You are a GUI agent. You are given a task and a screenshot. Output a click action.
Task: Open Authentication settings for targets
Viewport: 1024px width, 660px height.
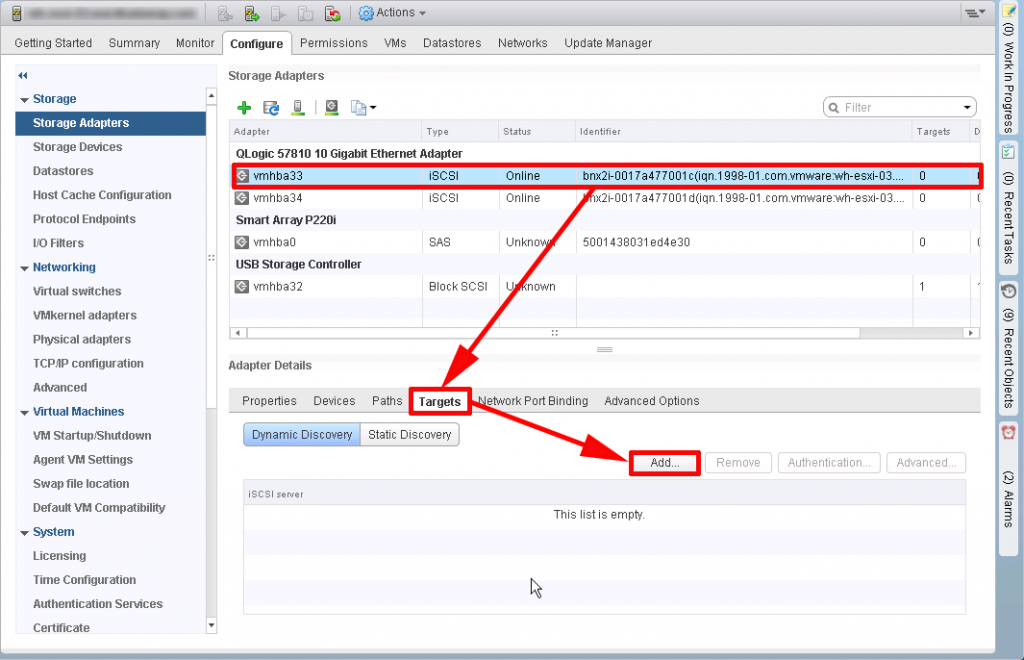pyautogui.click(x=830, y=463)
